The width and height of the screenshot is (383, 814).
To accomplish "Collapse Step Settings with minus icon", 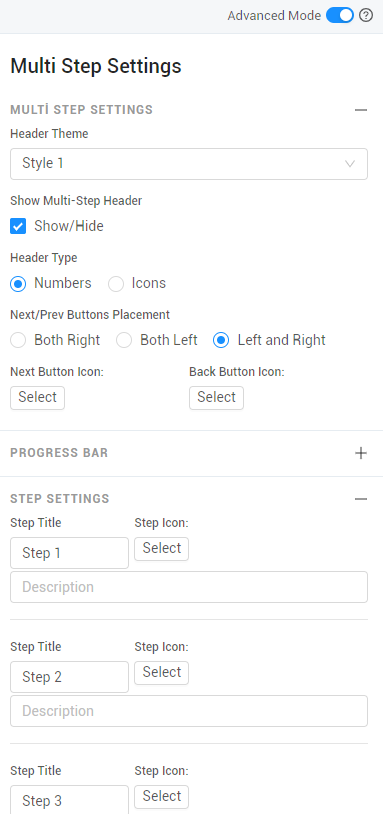I will 361,499.
